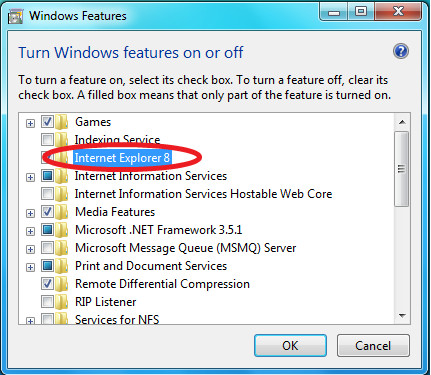Select the Windows Features title bar icon

16,16
